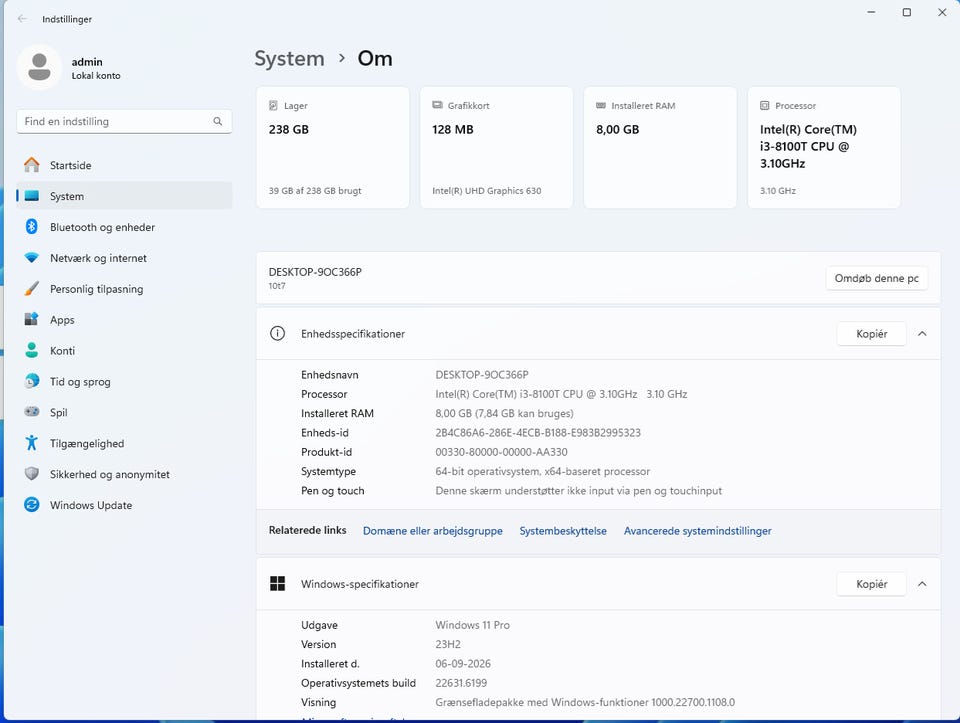Click the Processor i3-8100T card
The width and height of the screenshot is (960, 723).
(x=824, y=147)
